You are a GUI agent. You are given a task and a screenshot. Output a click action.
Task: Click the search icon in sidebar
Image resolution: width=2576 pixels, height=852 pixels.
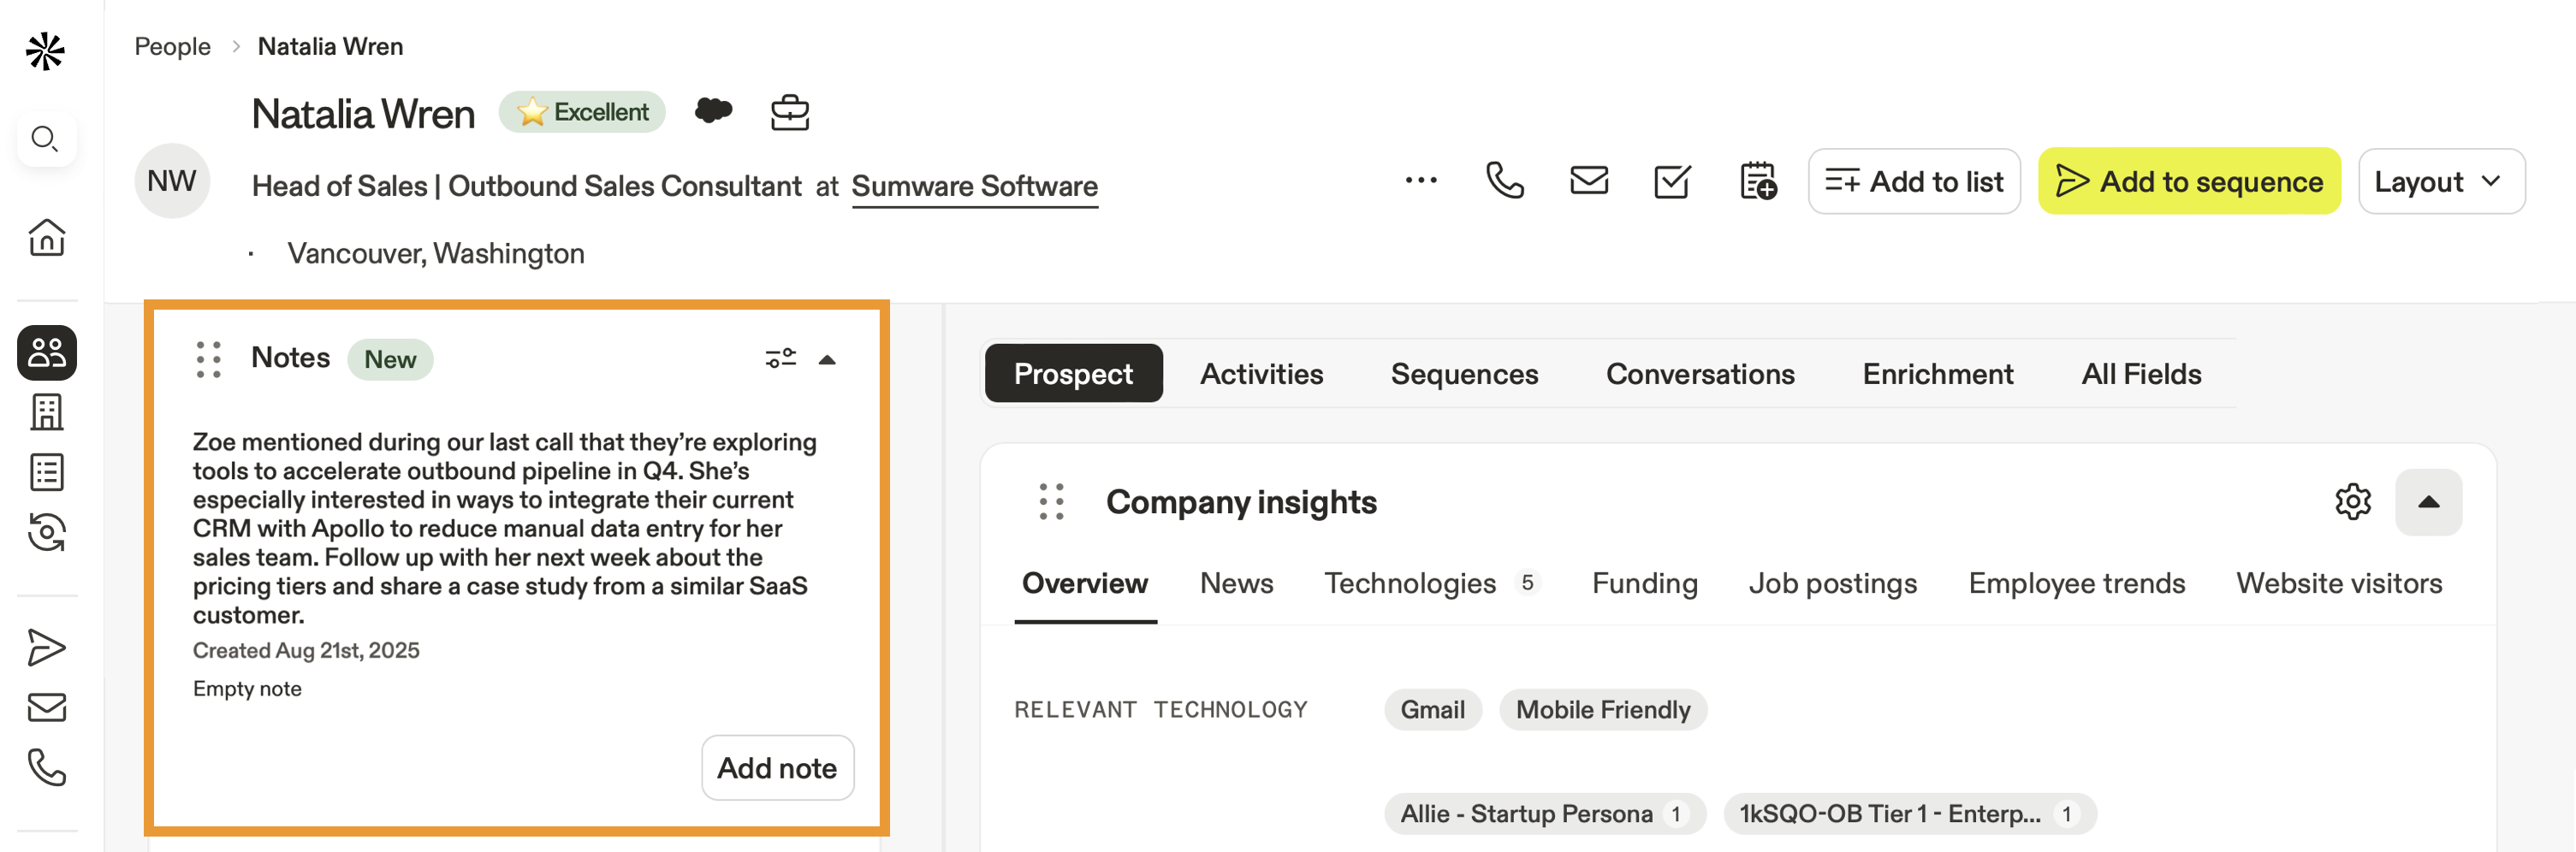(x=45, y=138)
